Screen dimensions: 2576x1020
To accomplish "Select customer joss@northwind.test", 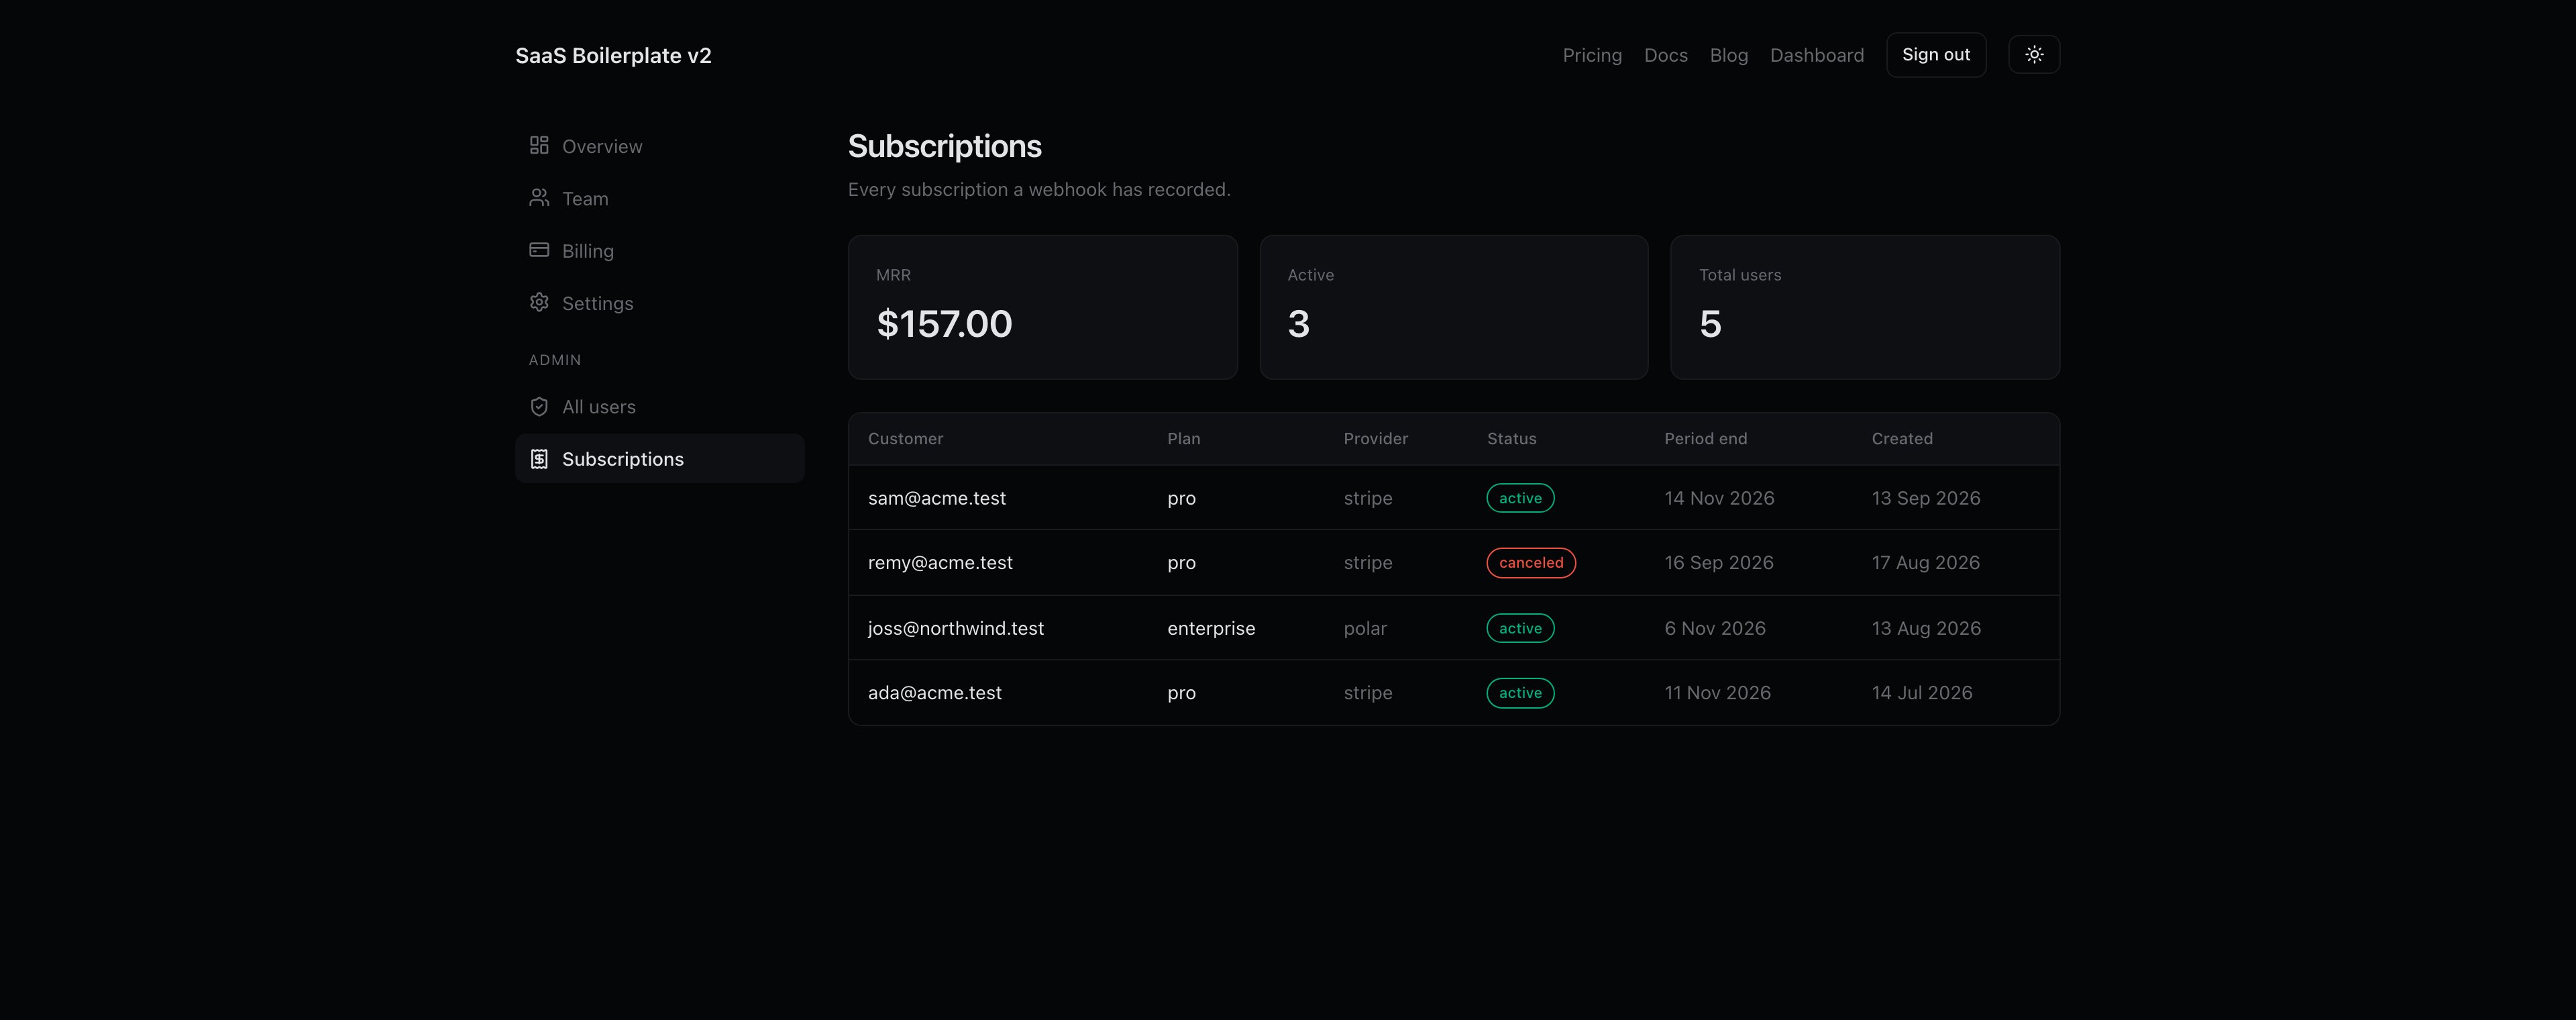I will [955, 628].
